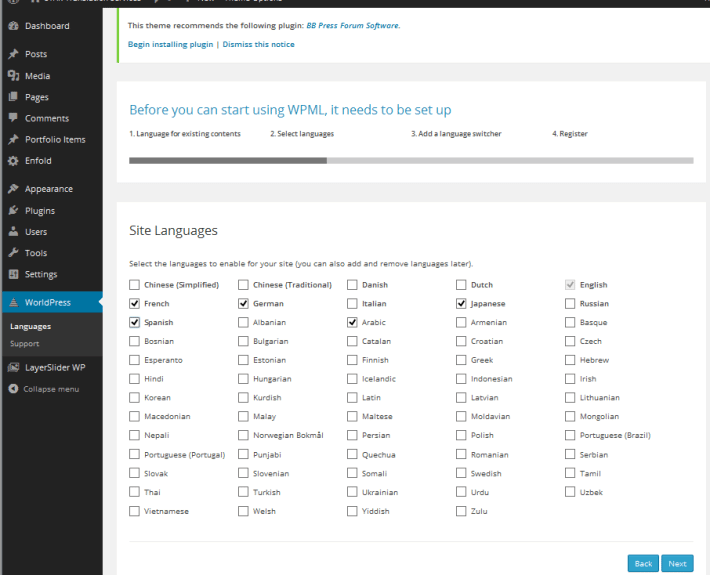Check the Turkish language checkbox
The width and height of the screenshot is (710, 575).
(243, 492)
